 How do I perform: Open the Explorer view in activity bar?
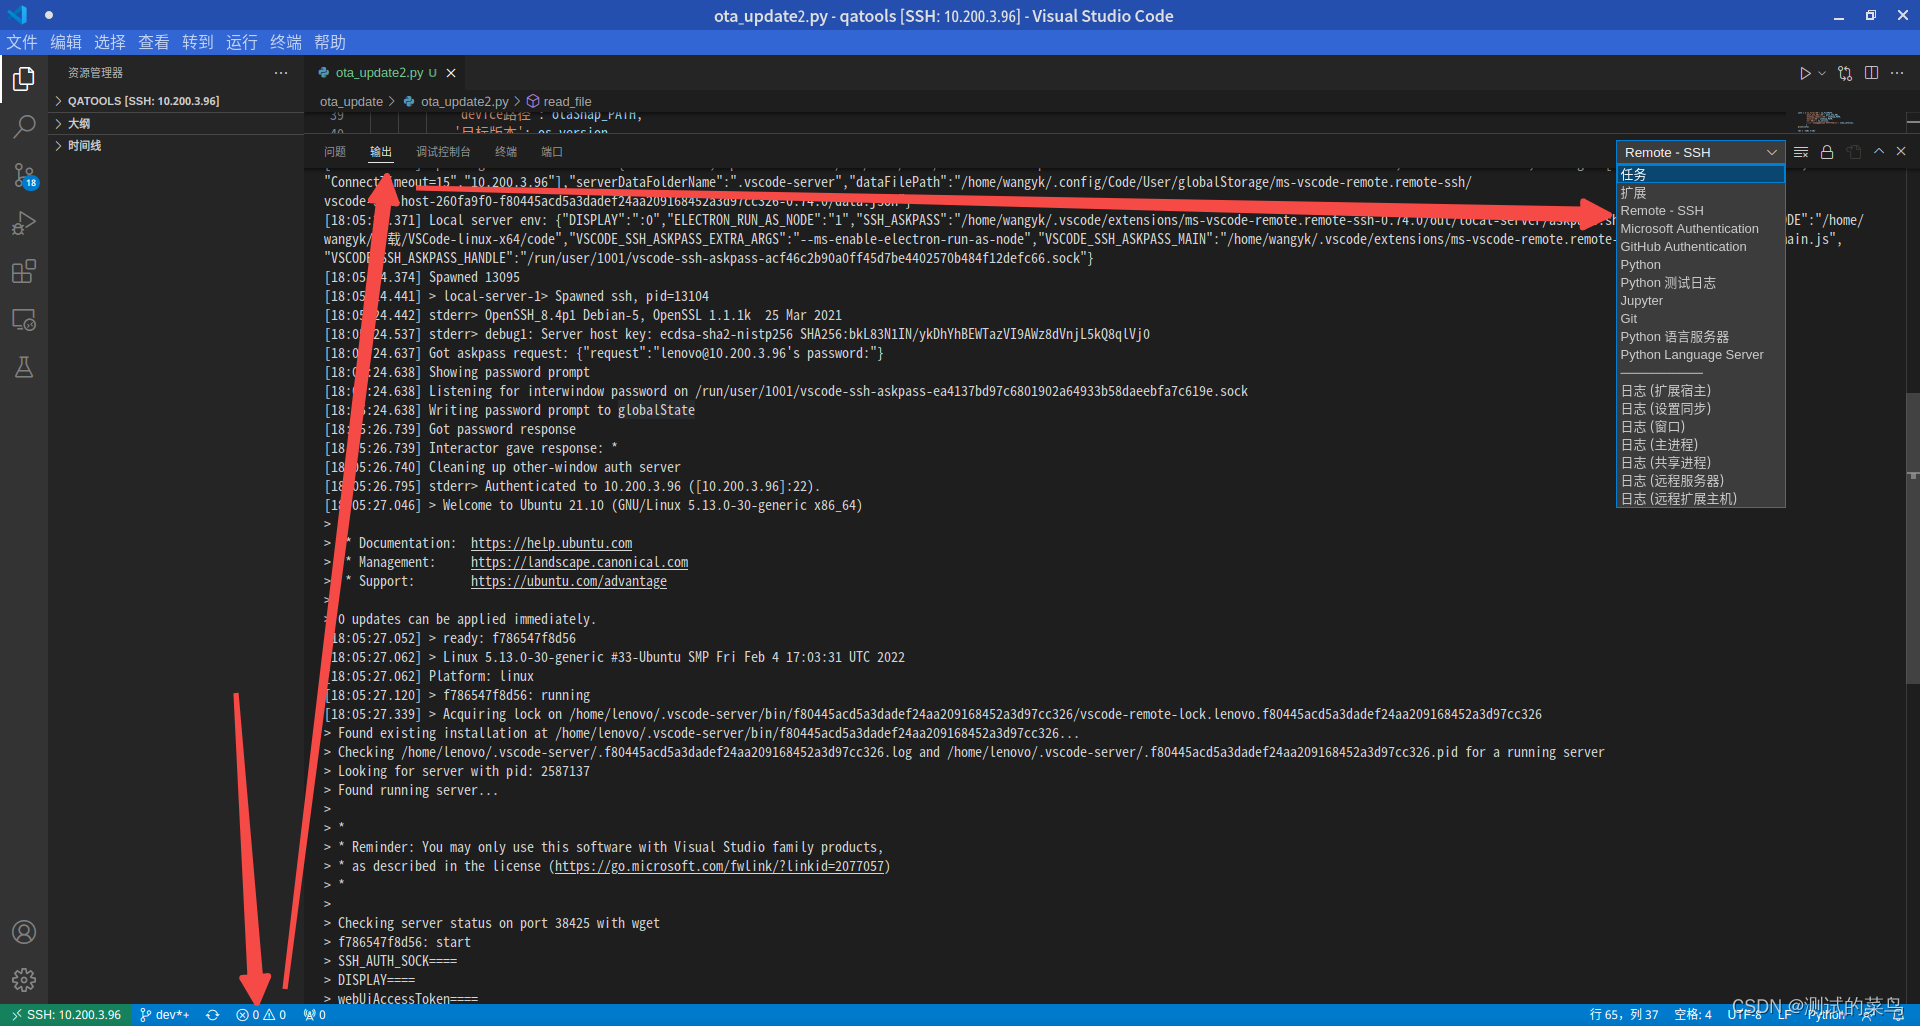pyautogui.click(x=24, y=78)
